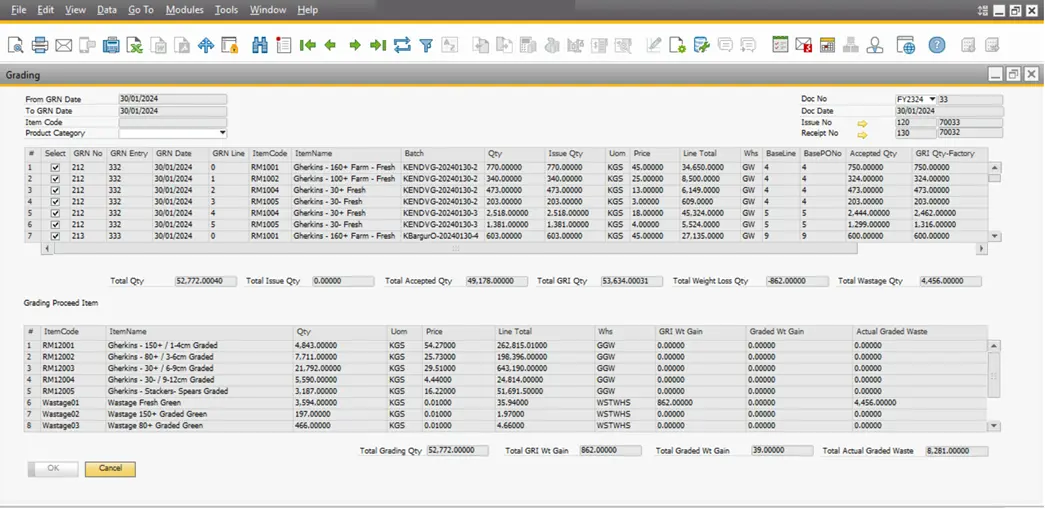Click the Print Preview toolbar icon

[x=16, y=45]
